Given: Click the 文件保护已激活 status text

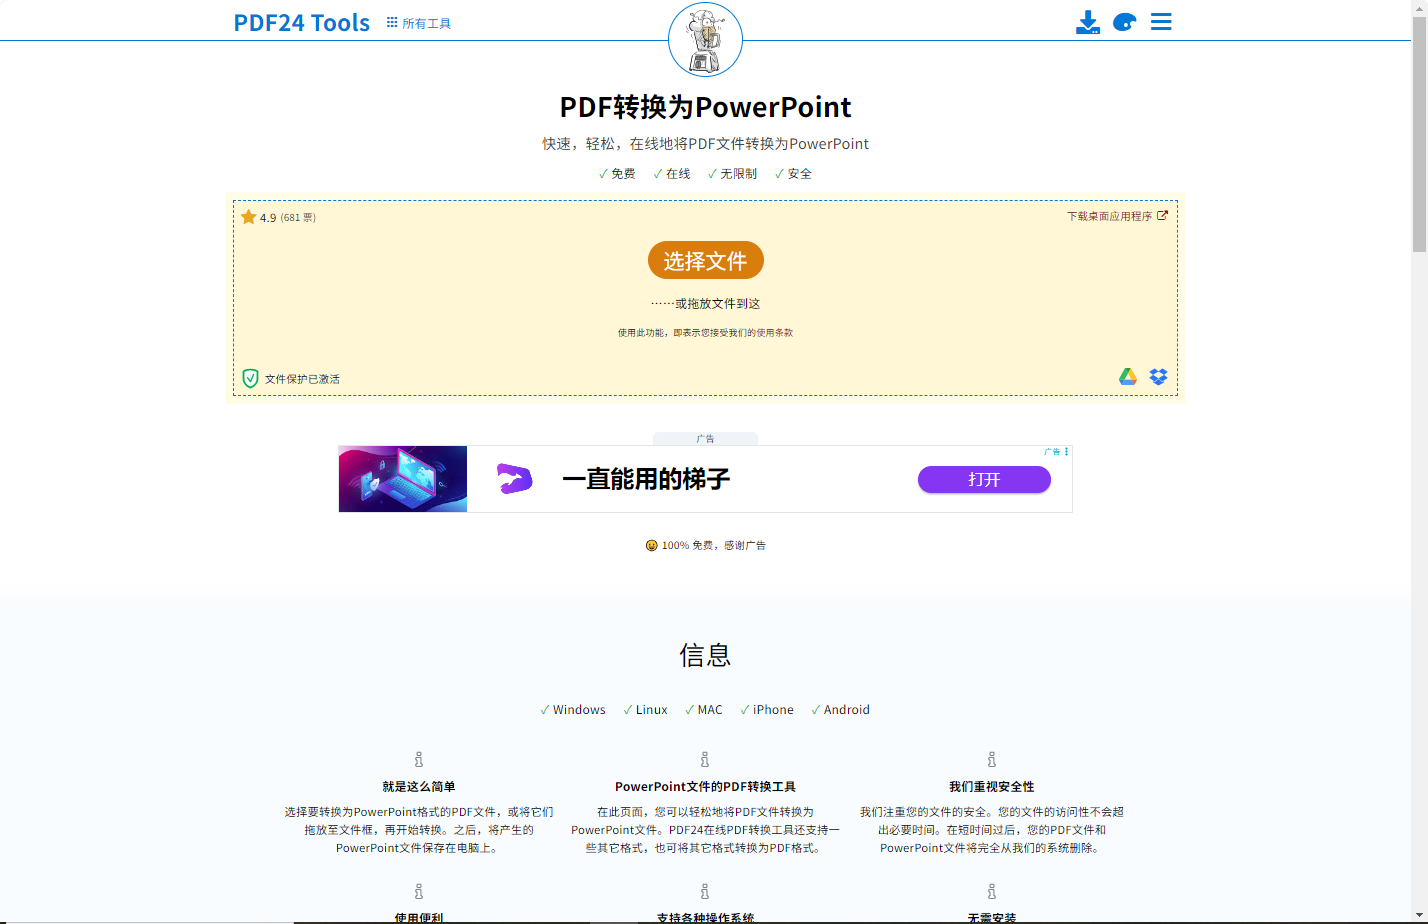Looking at the screenshot, I should (x=302, y=379).
